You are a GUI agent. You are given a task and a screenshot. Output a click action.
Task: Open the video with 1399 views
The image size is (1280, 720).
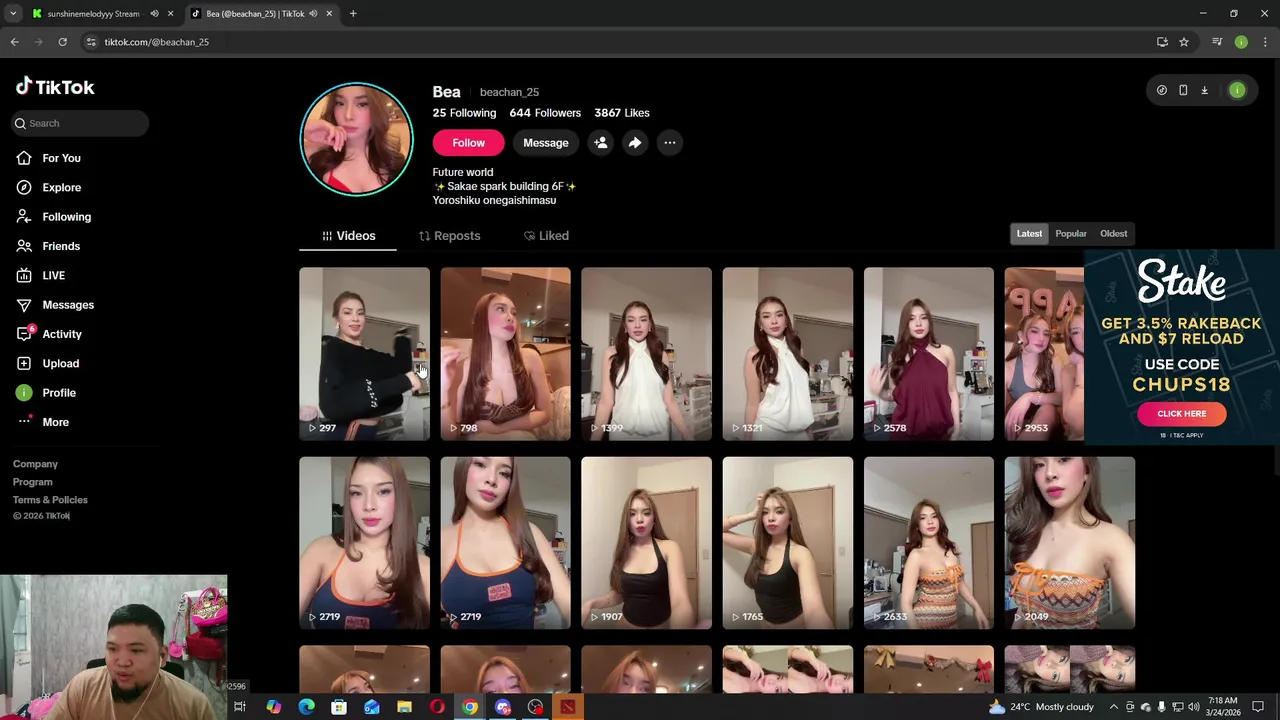tap(646, 354)
